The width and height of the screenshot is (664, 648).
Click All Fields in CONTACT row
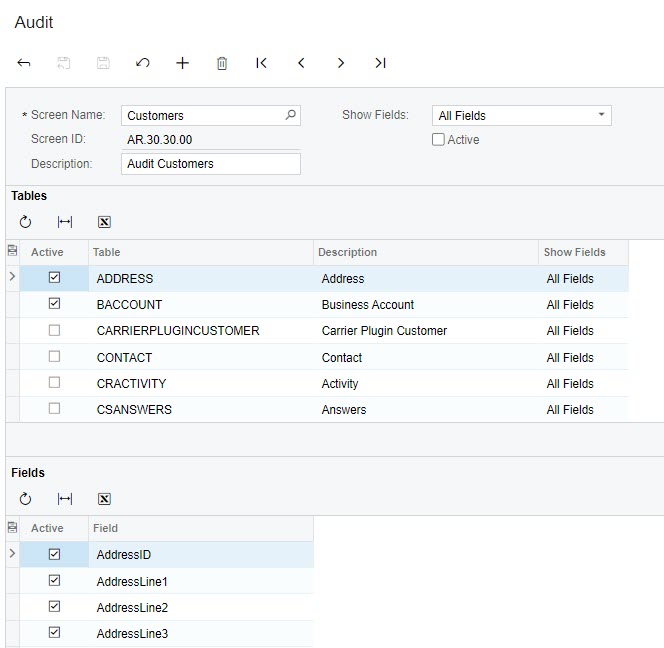click(x=584, y=357)
